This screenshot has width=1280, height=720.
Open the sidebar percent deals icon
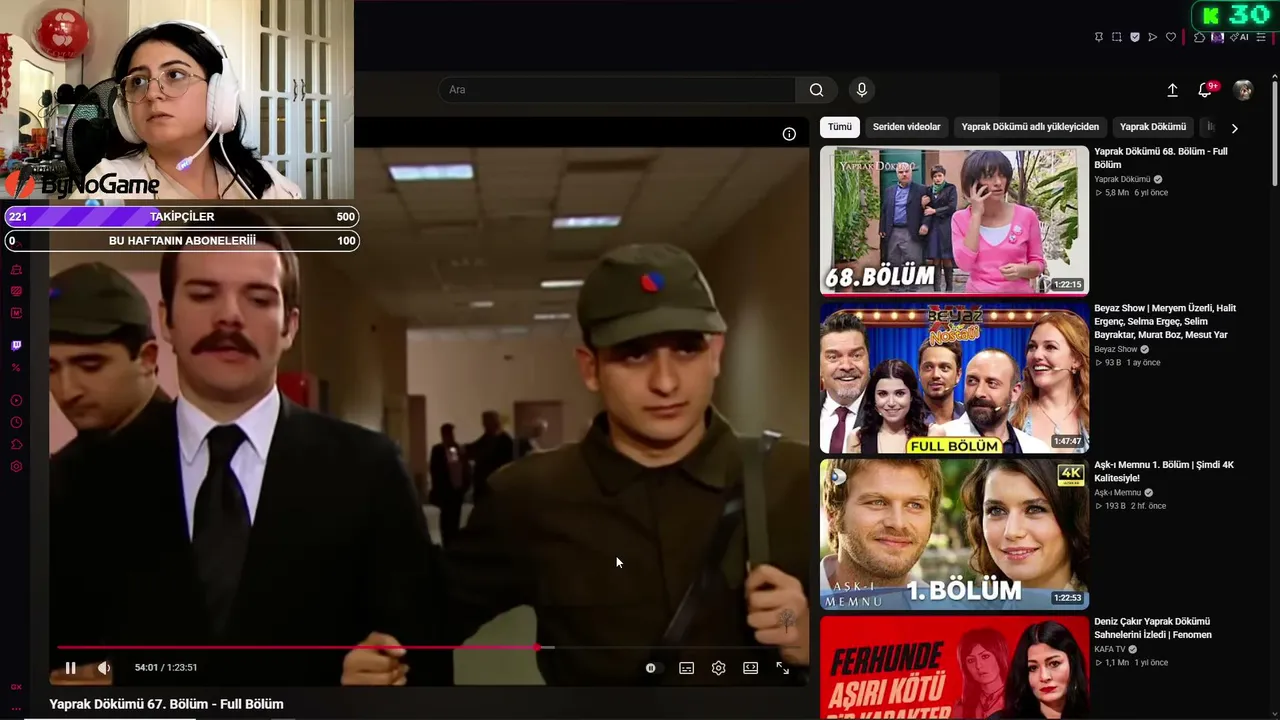pyautogui.click(x=16, y=368)
